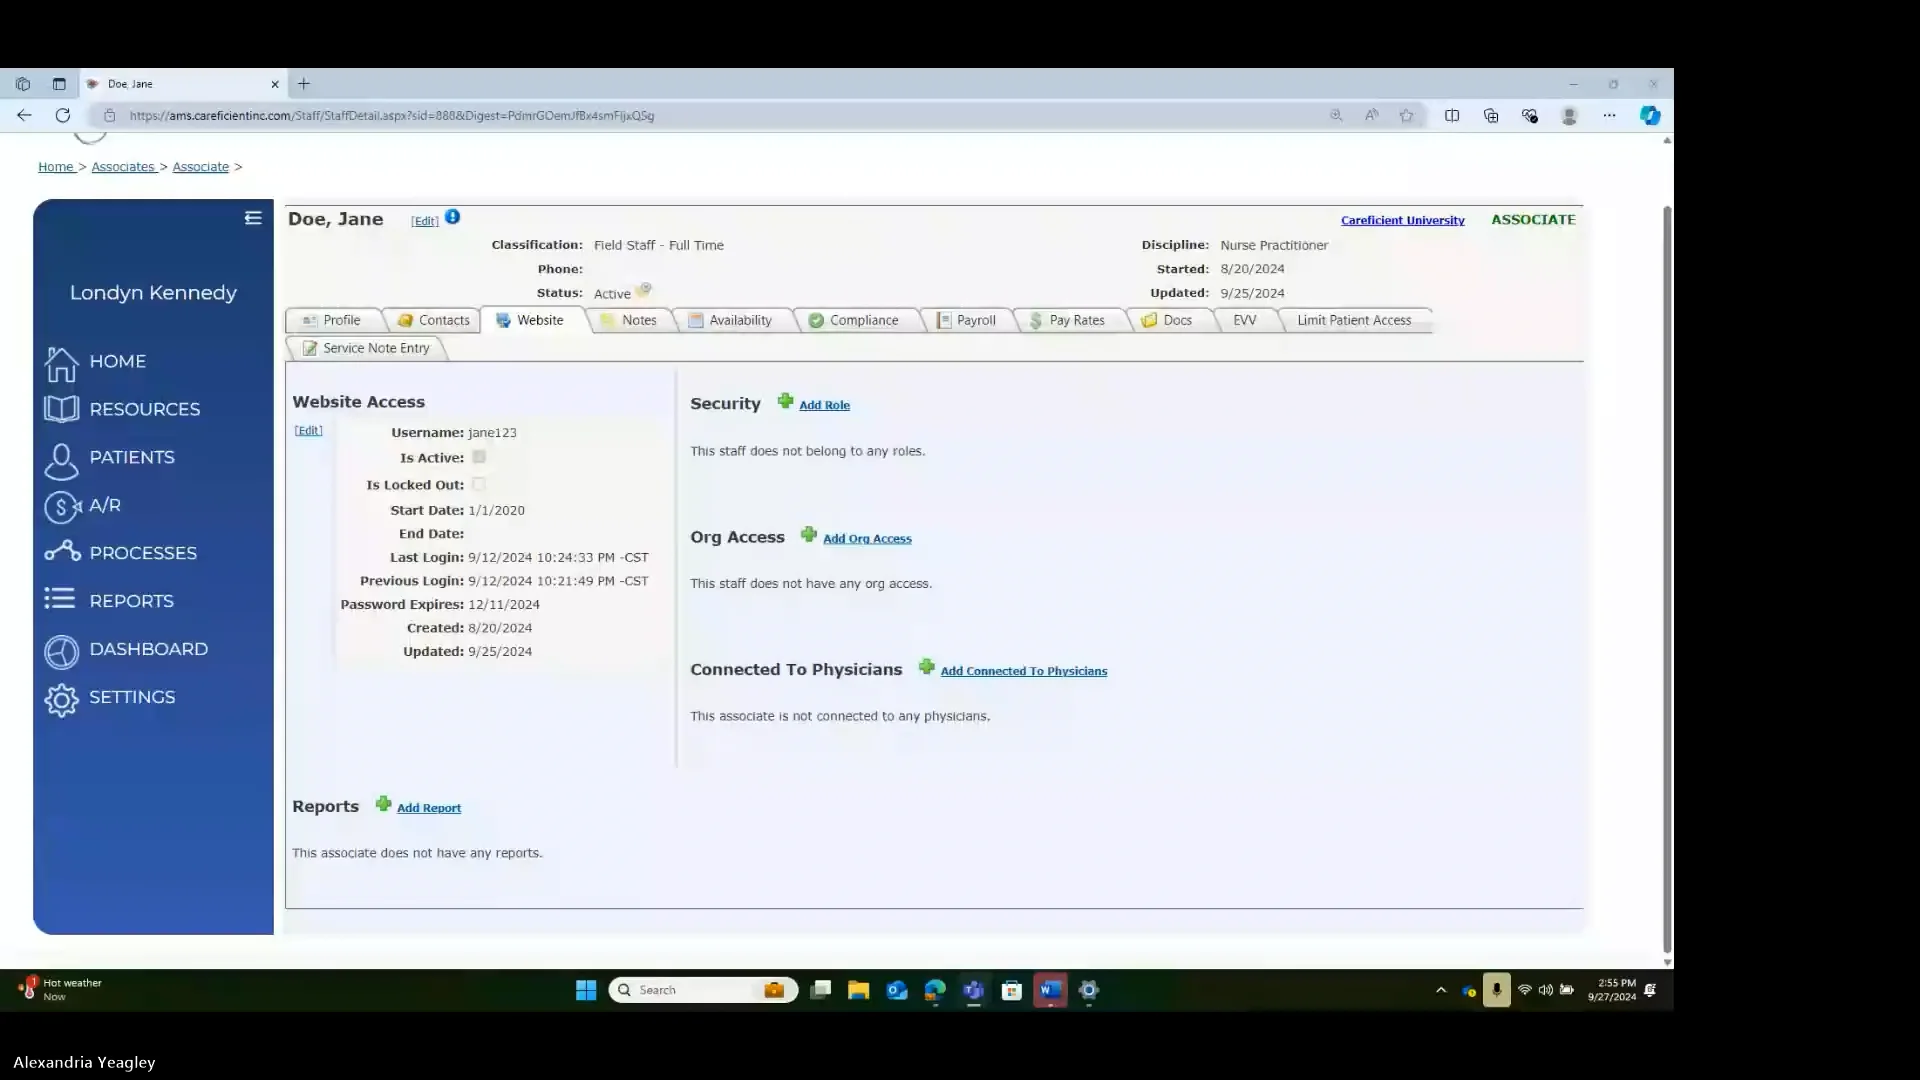Open SETTINGS via the gear icon
The image size is (1920, 1080).
[x=61, y=699]
